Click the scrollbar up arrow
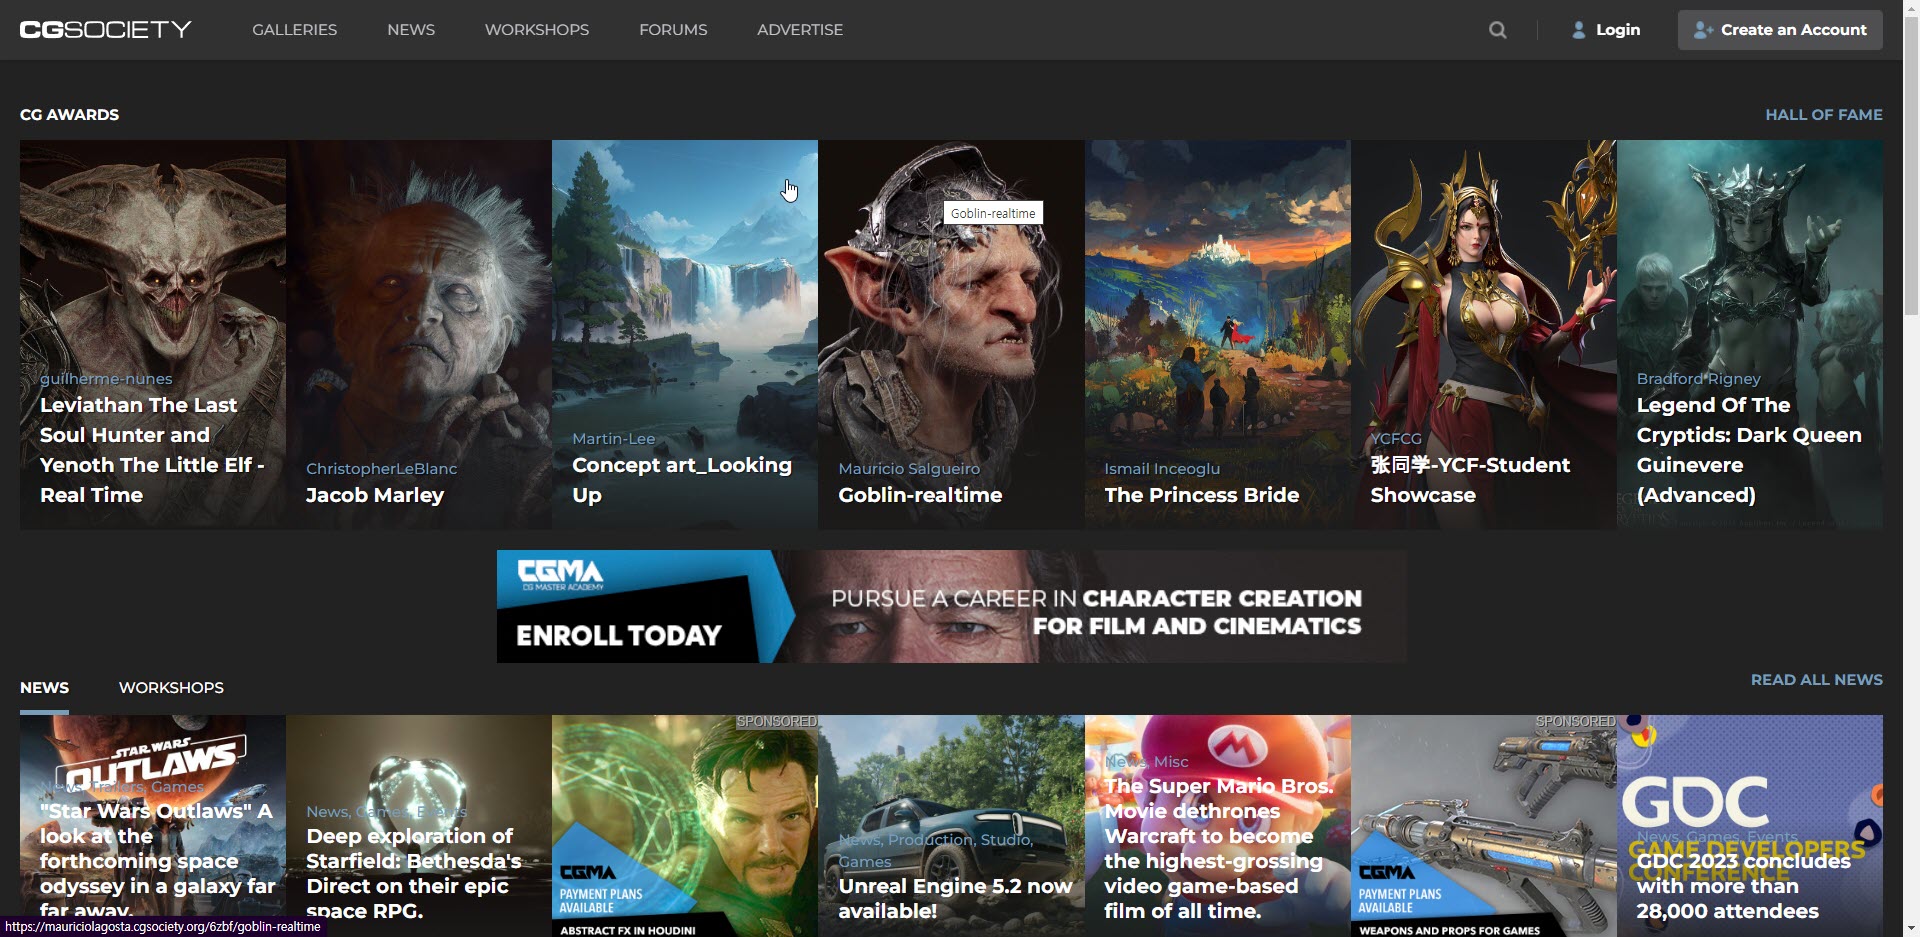This screenshot has width=1920, height=937. [1911, 8]
